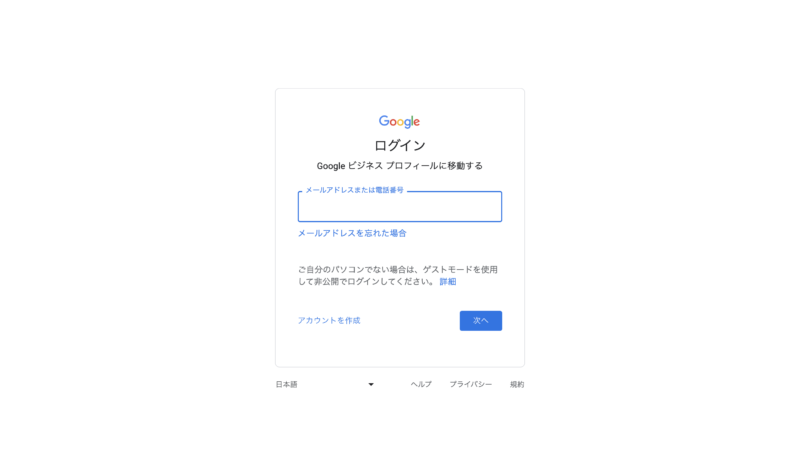The width and height of the screenshot is (800, 456).
Task: Open the 日本語 language selector
Action: tap(325, 385)
